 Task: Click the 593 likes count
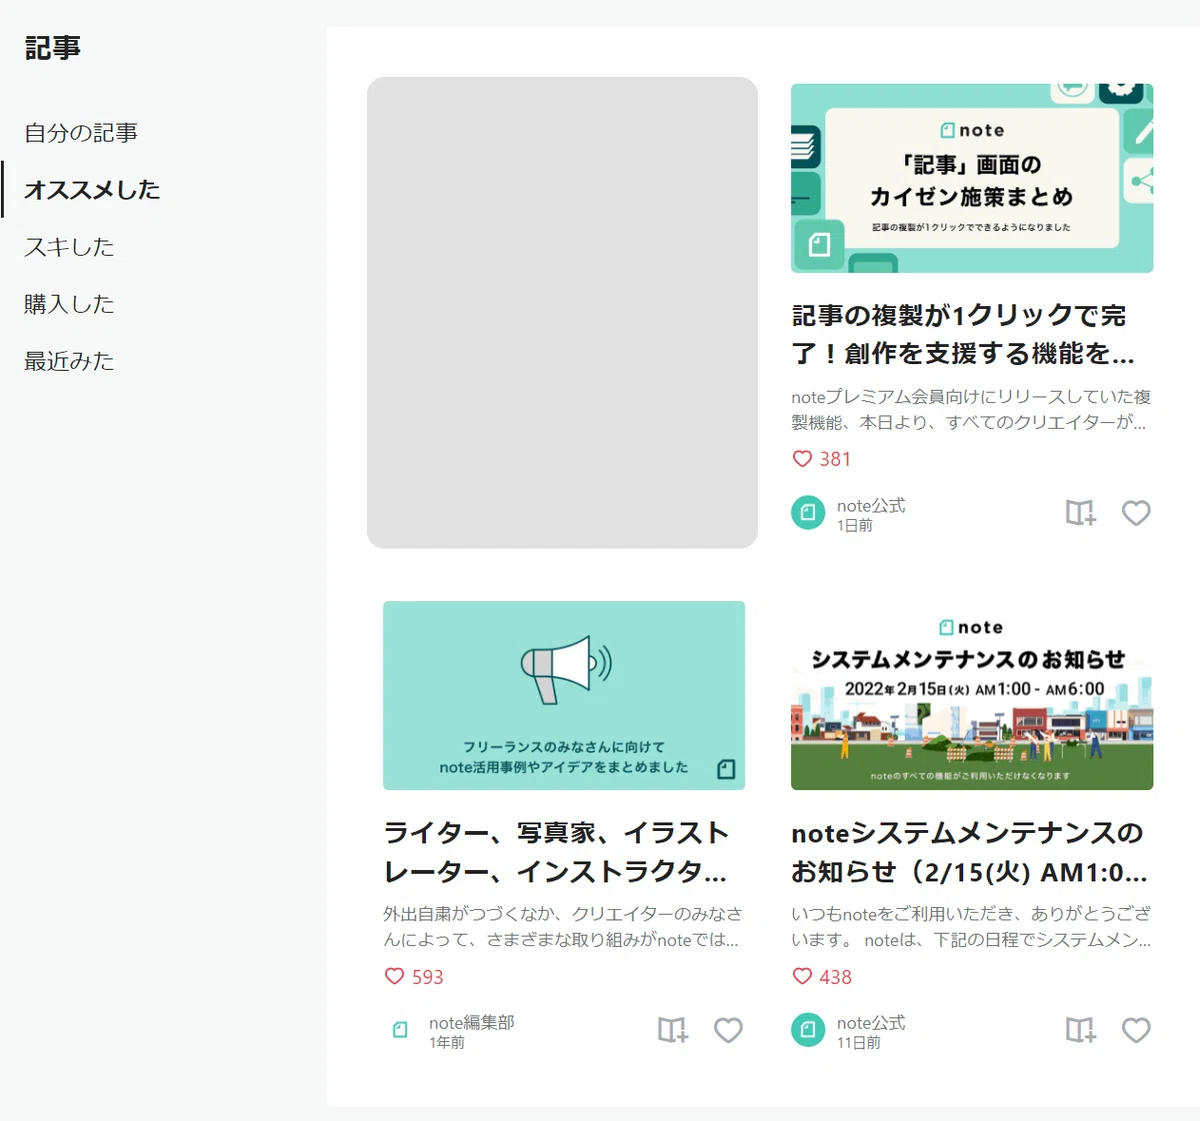427,977
